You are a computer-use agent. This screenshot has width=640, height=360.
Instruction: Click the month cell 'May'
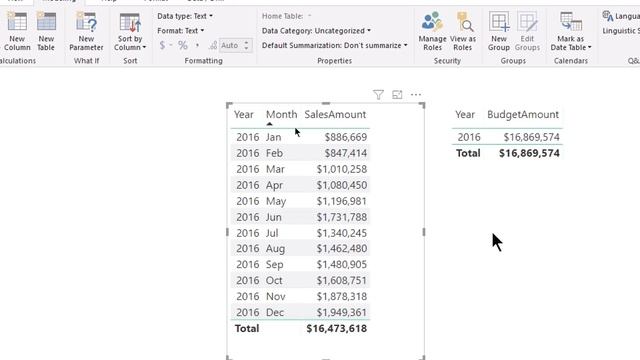(x=276, y=201)
